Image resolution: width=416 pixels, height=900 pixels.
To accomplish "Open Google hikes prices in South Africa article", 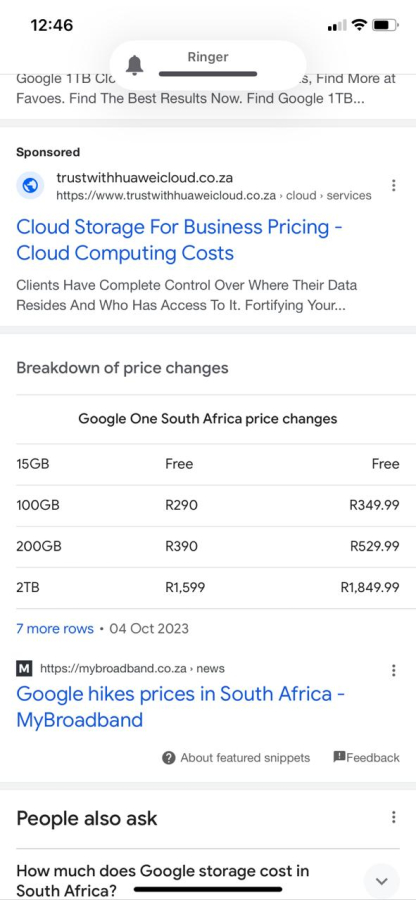I will 180,707.
